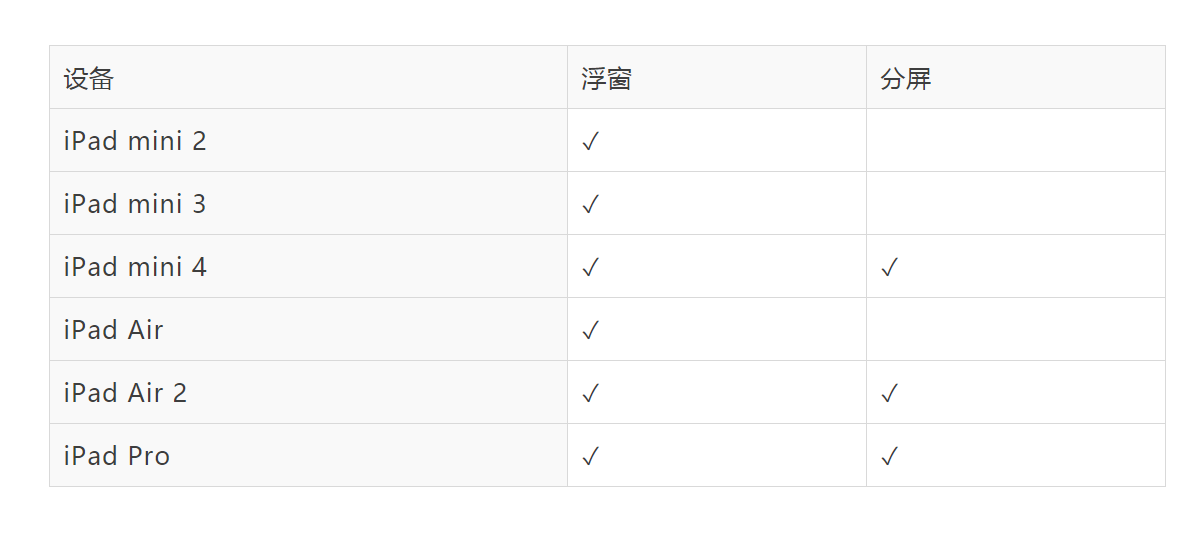Select the iPad Pro cell
Viewport: 1202px width, 558px height.
[x=117, y=456]
